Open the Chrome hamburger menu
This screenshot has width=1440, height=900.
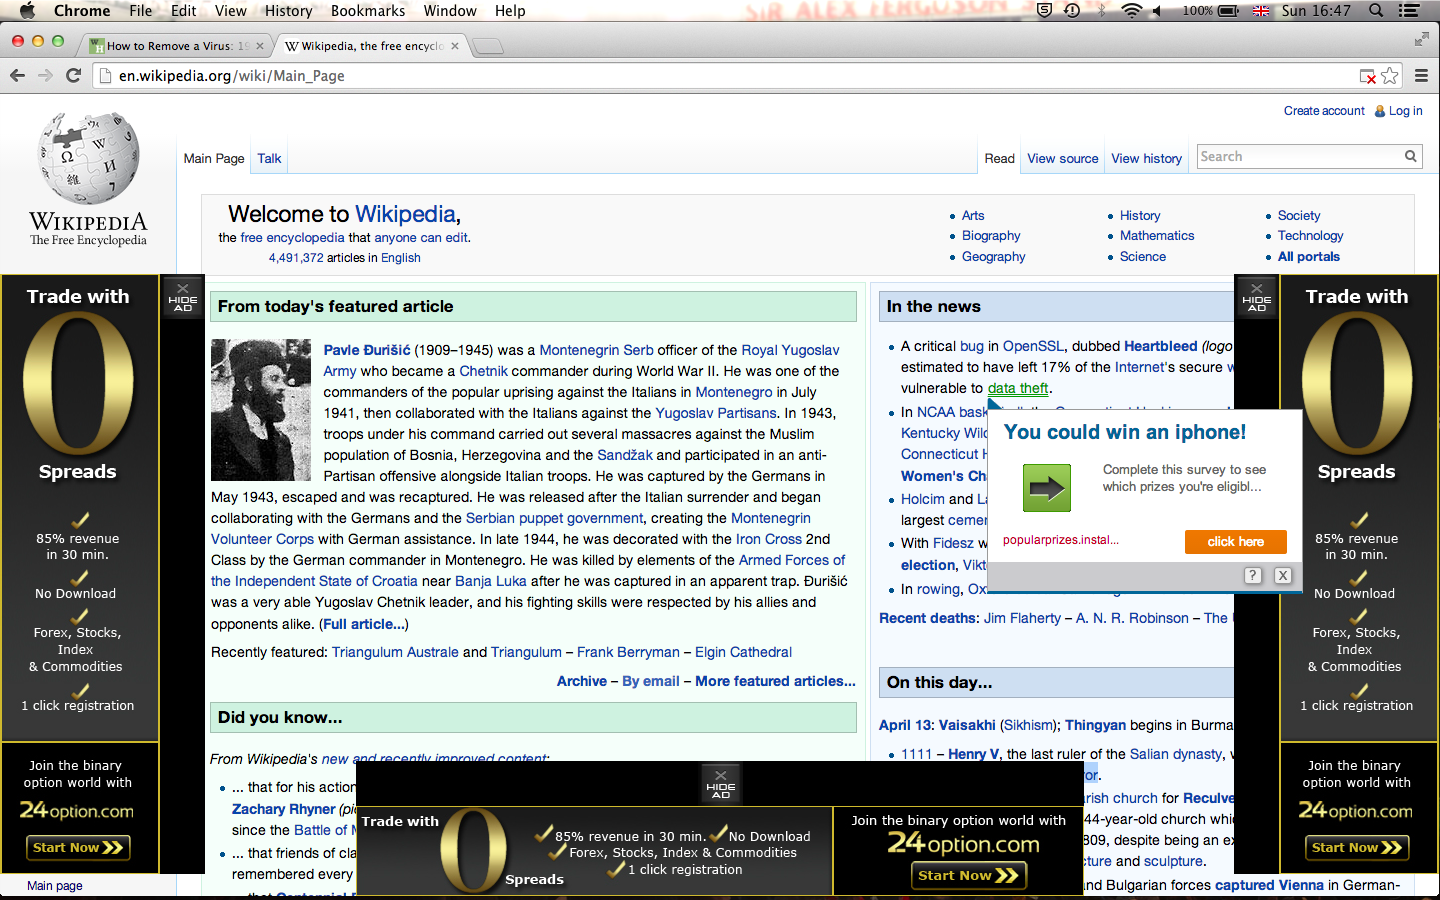tap(1421, 76)
